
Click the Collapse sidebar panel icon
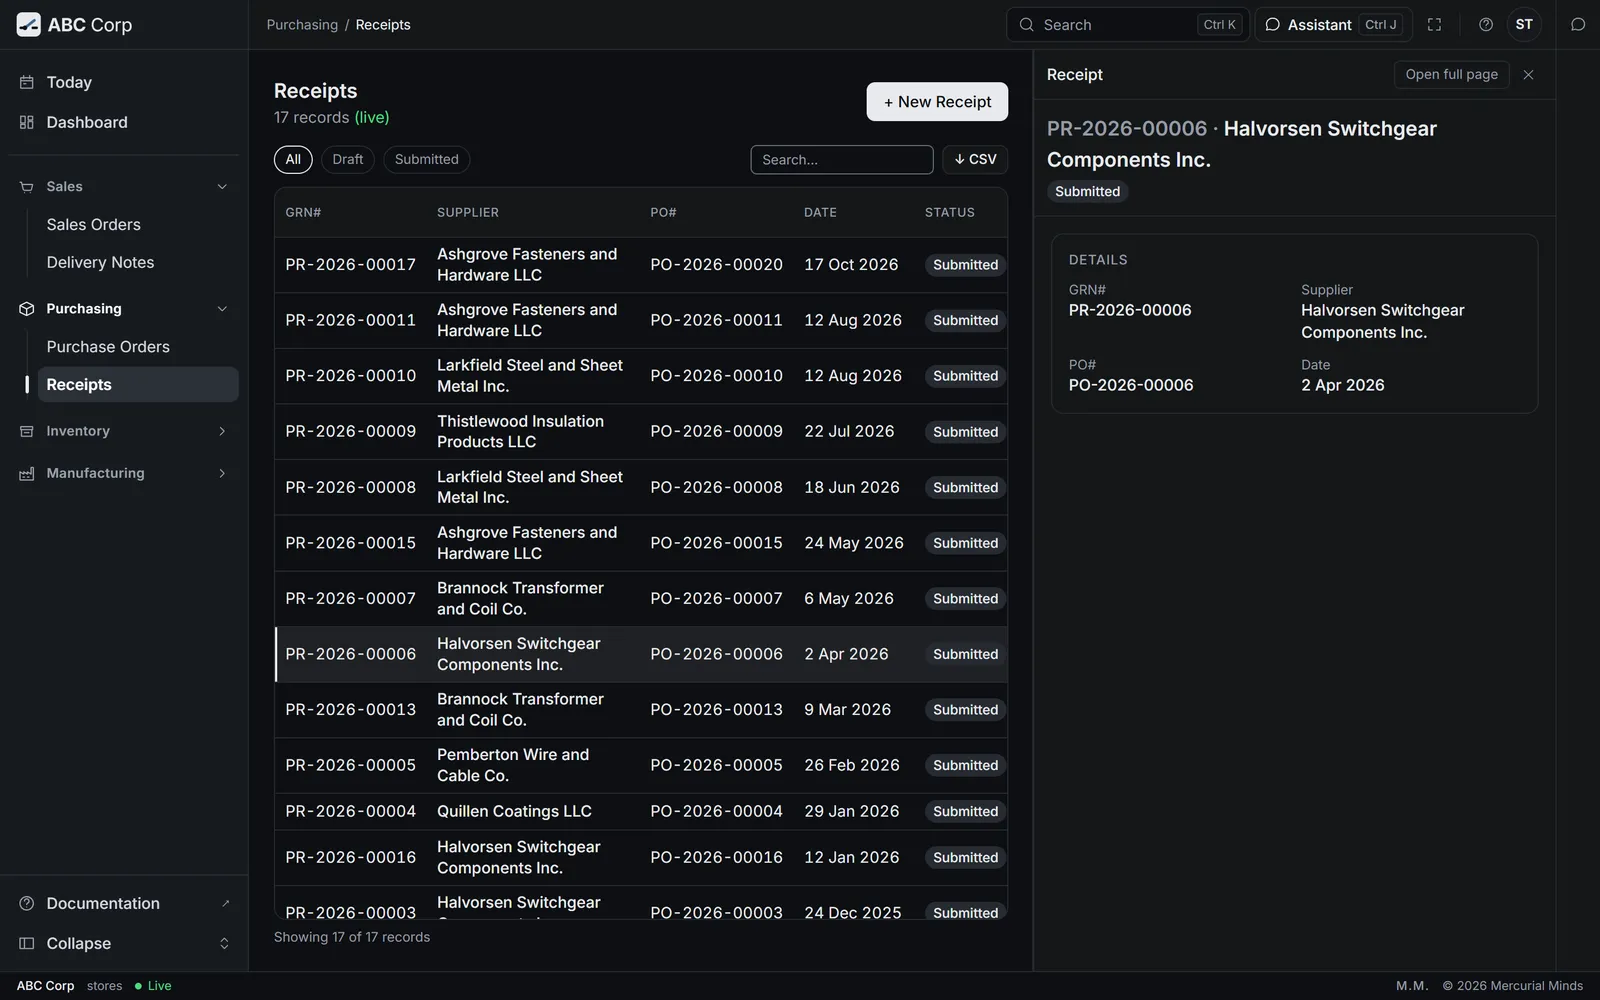[27, 943]
